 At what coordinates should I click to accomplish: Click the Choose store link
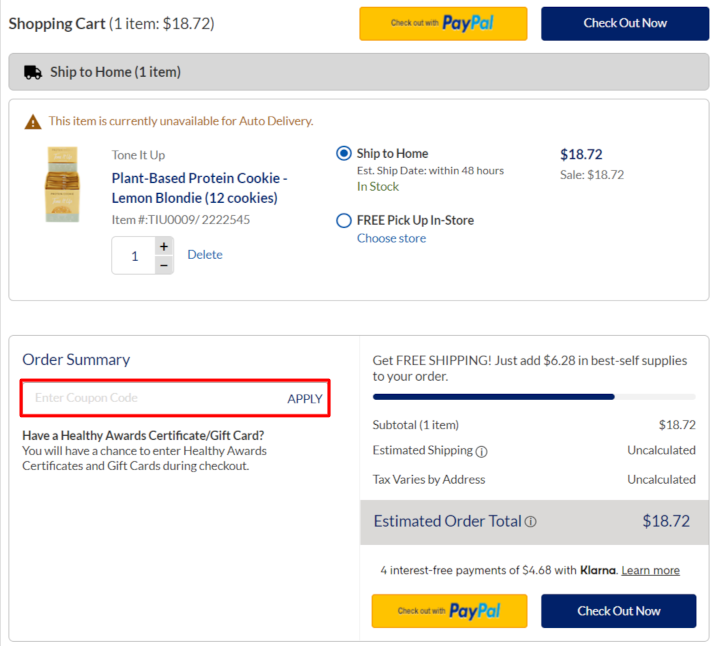pos(391,238)
